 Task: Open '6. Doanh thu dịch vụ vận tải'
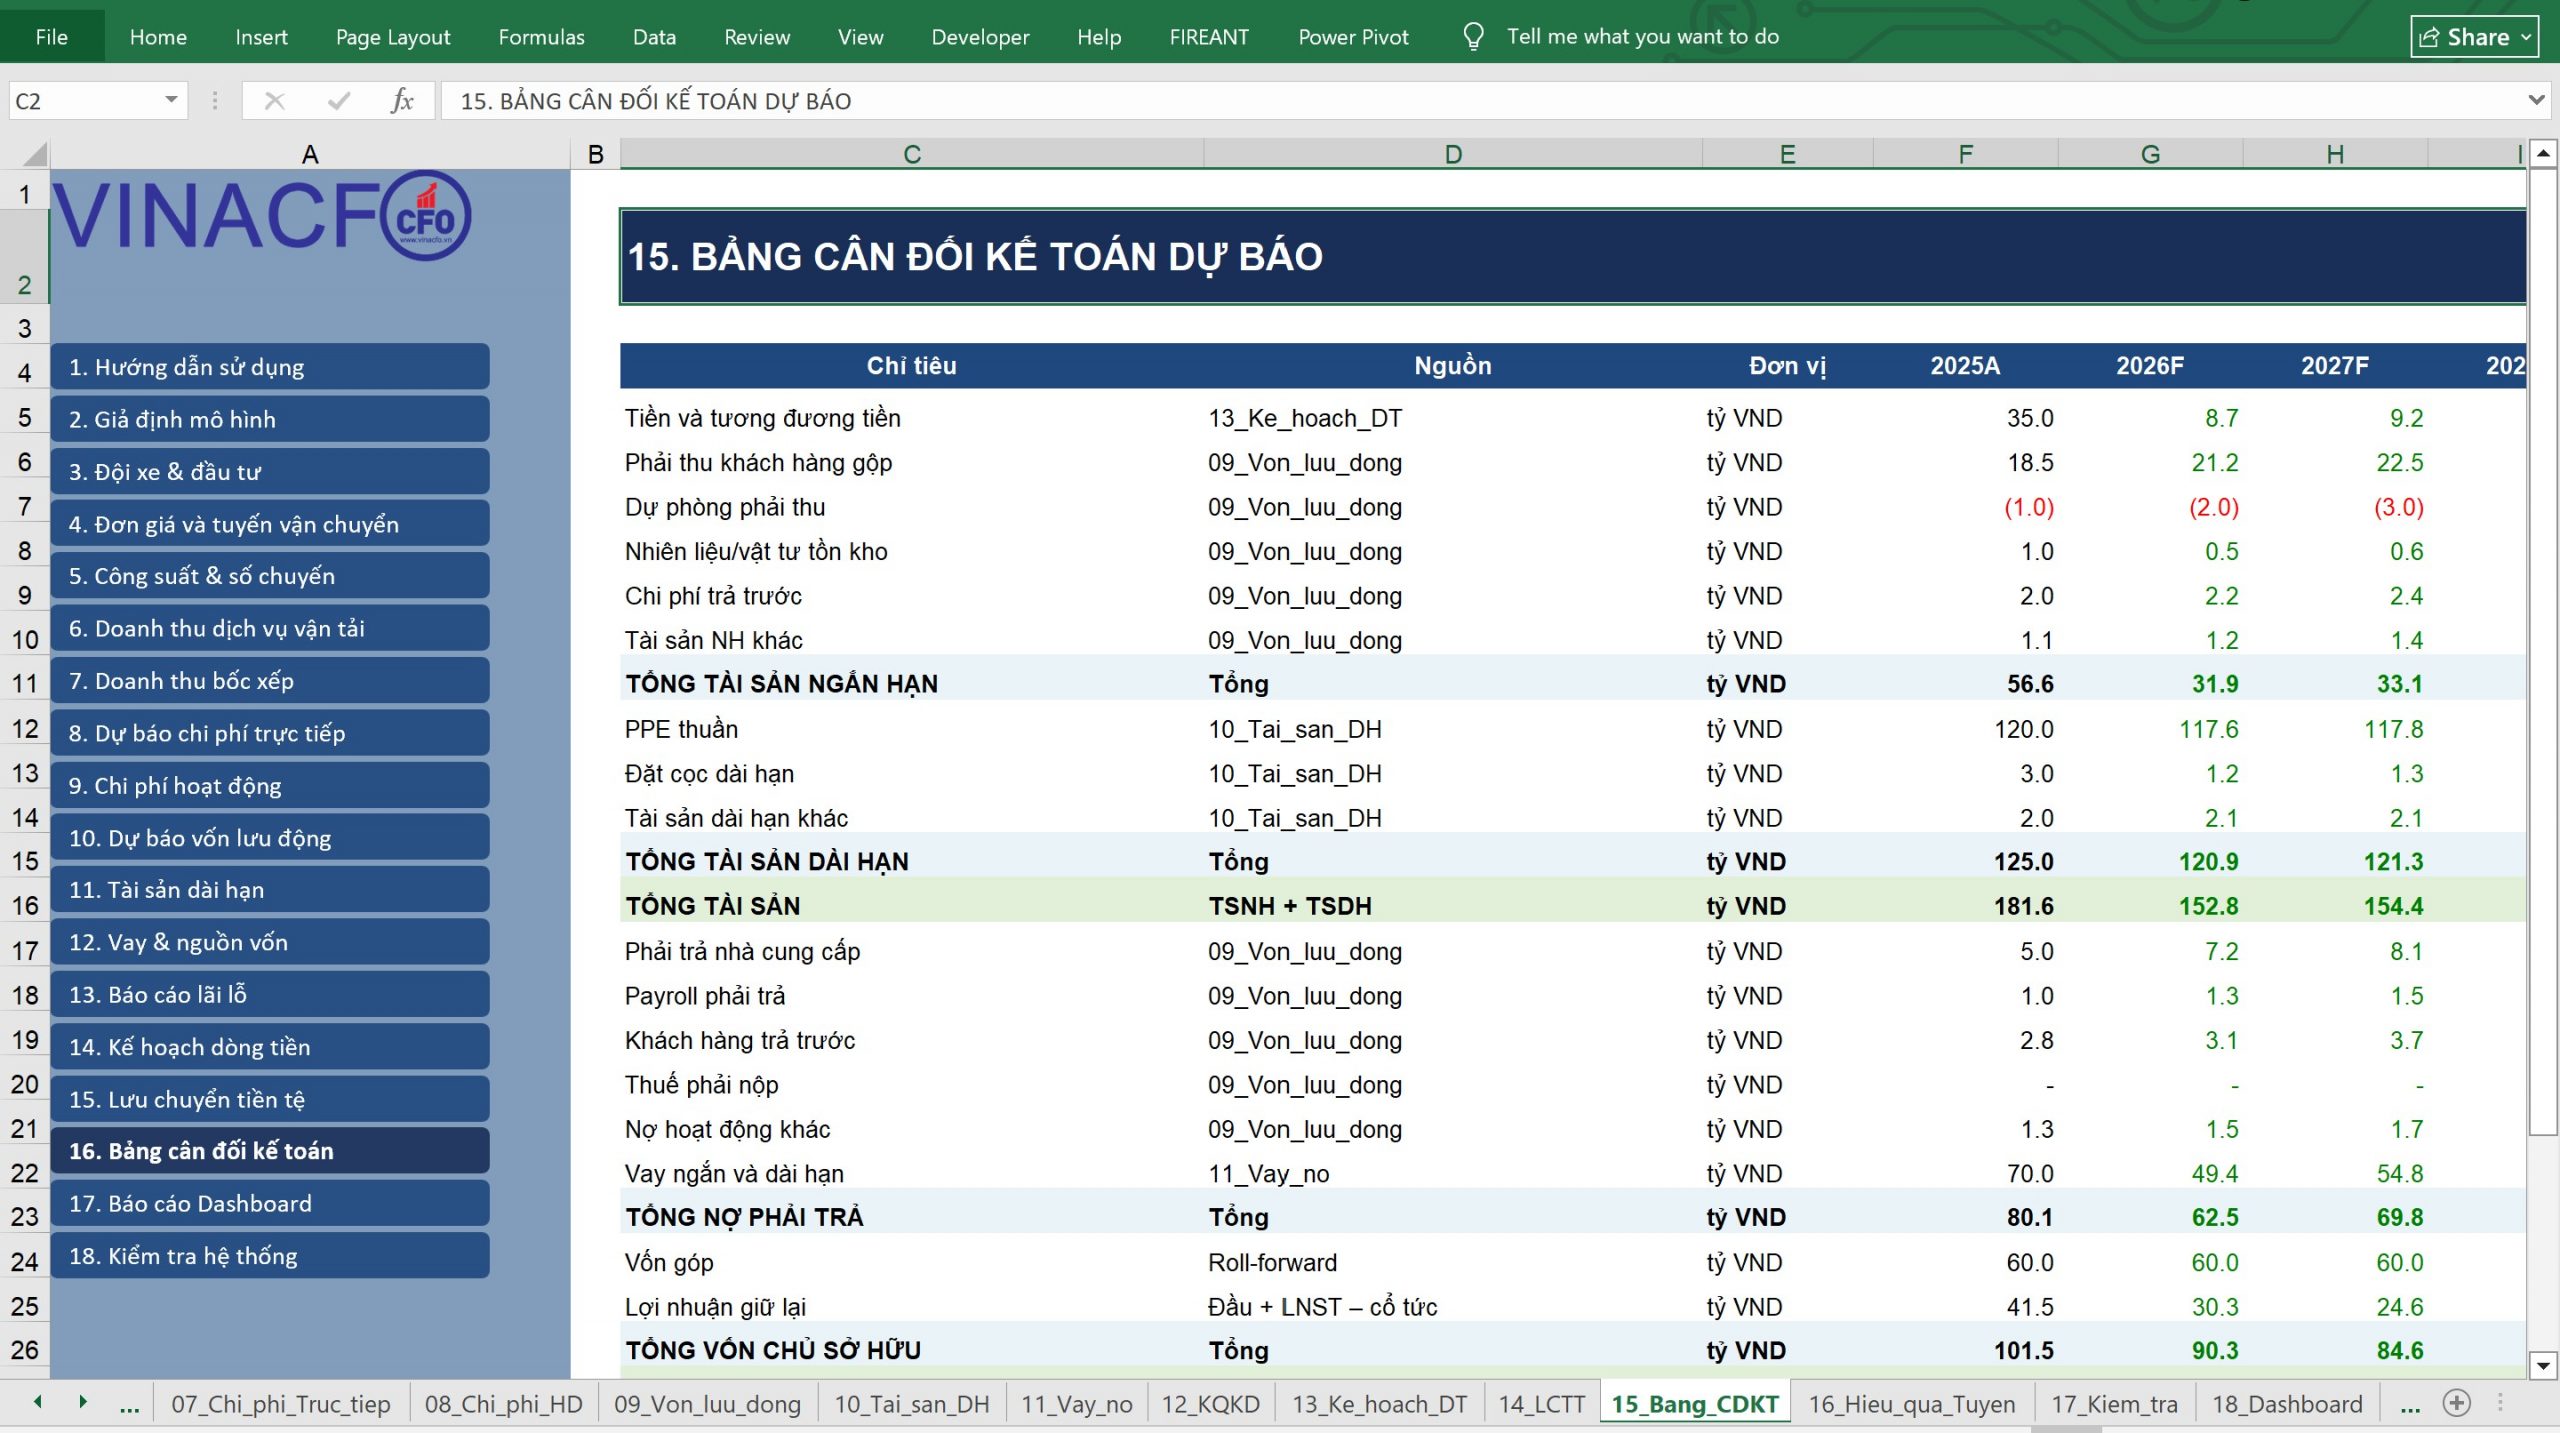click(270, 628)
